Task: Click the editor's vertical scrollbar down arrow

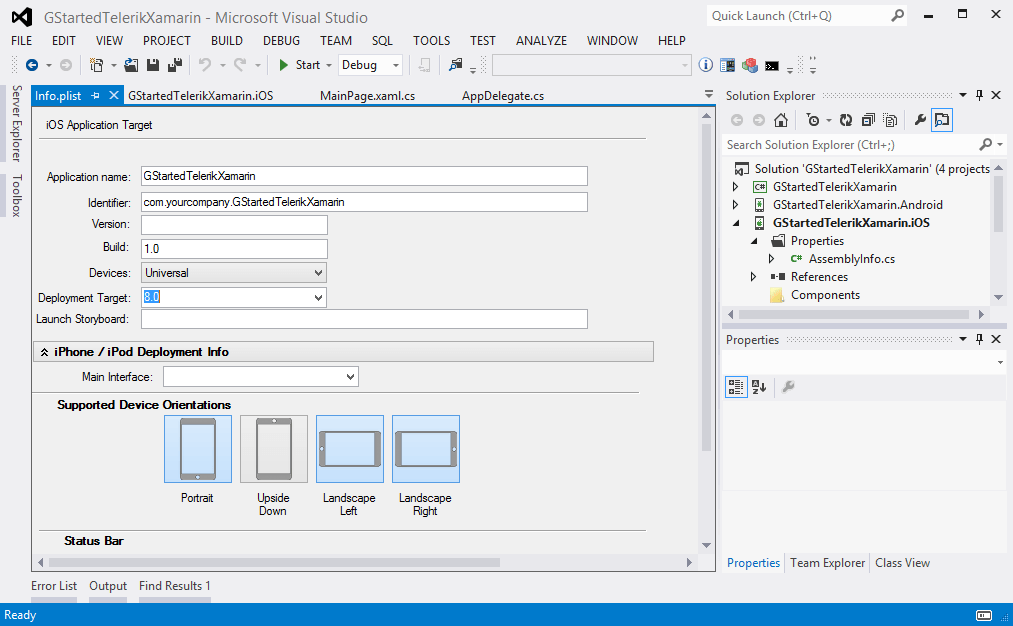Action: point(707,545)
